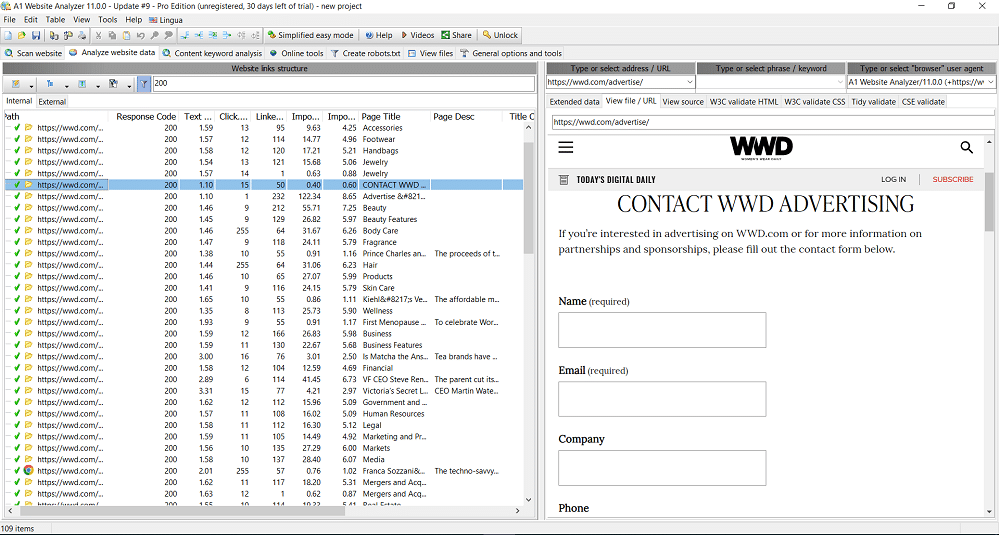Switch to the External links tab
1000x535 pixels.
[52, 101]
